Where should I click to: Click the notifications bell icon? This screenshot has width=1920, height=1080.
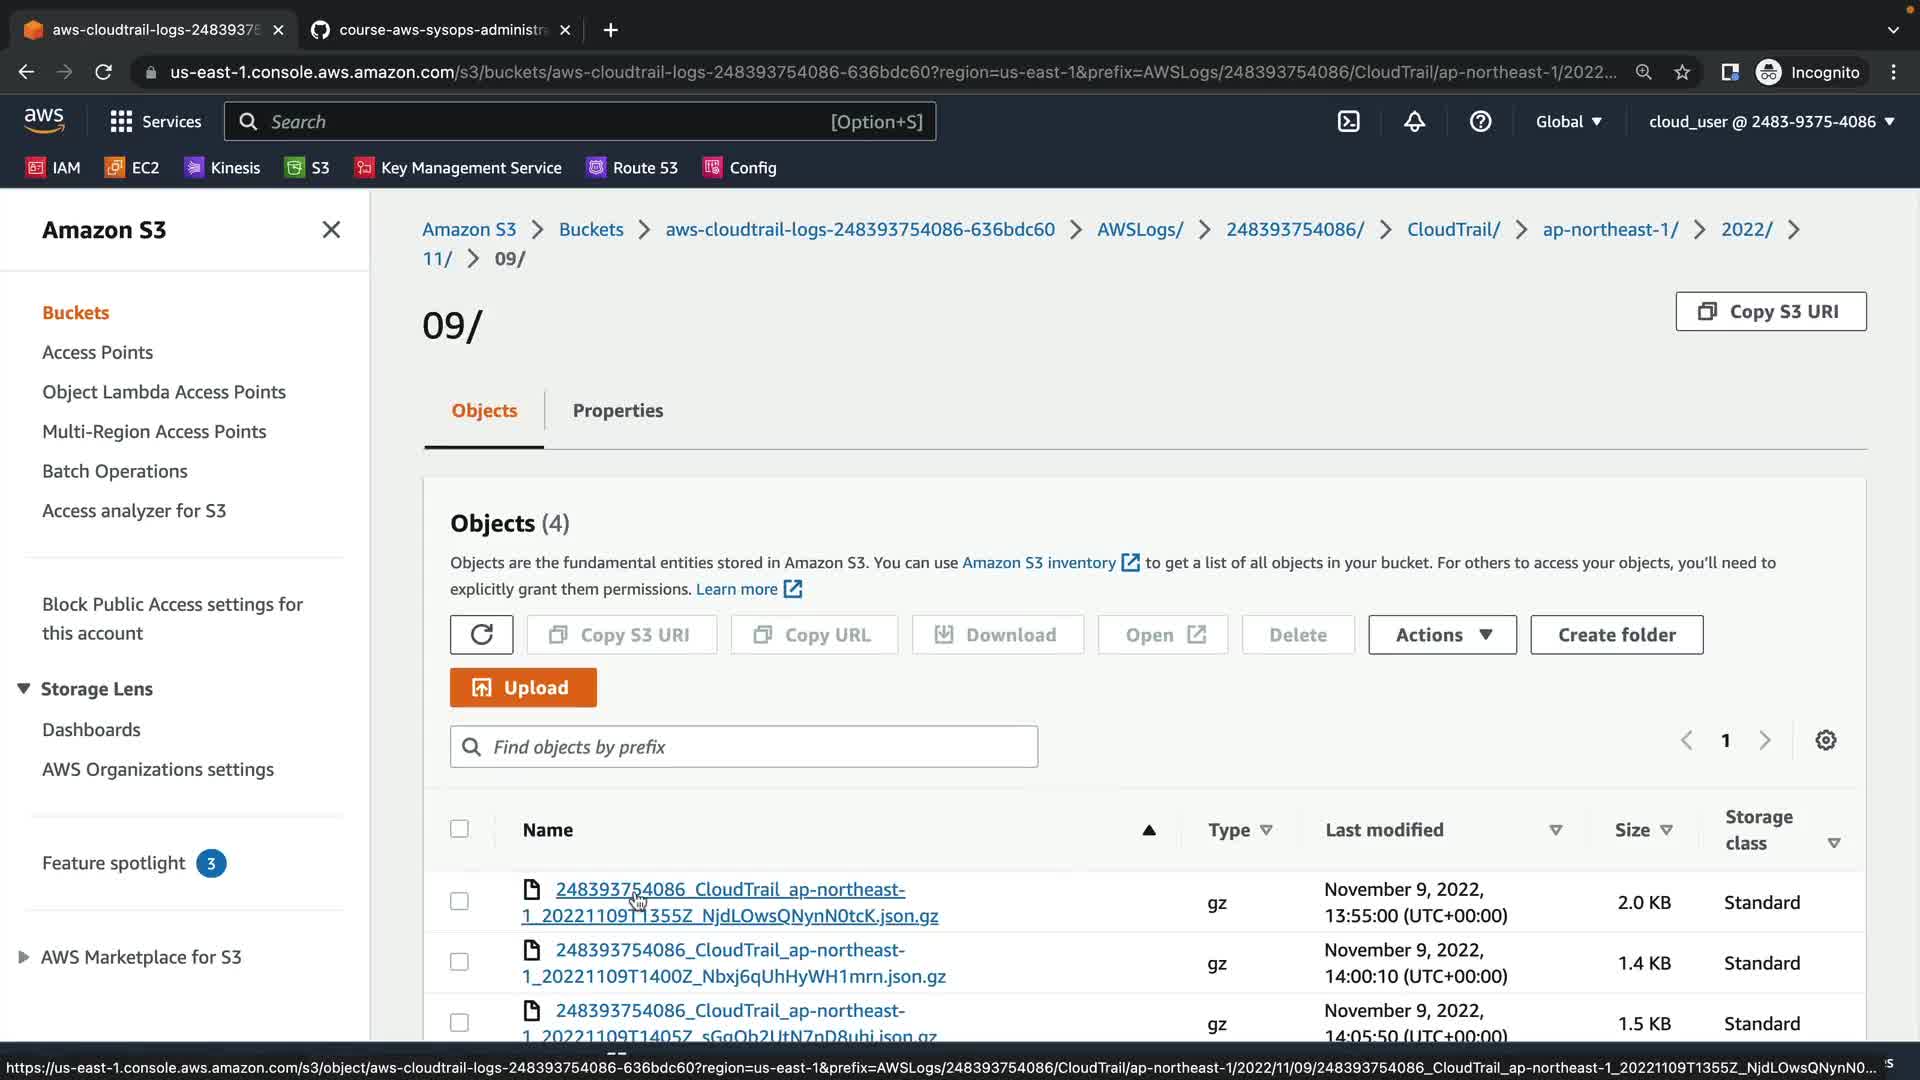[1414, 122]
